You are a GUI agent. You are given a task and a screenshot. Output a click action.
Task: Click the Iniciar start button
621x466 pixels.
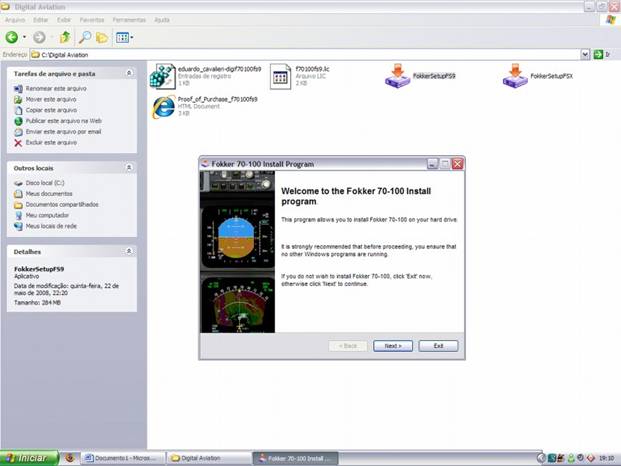pos(29,458)
